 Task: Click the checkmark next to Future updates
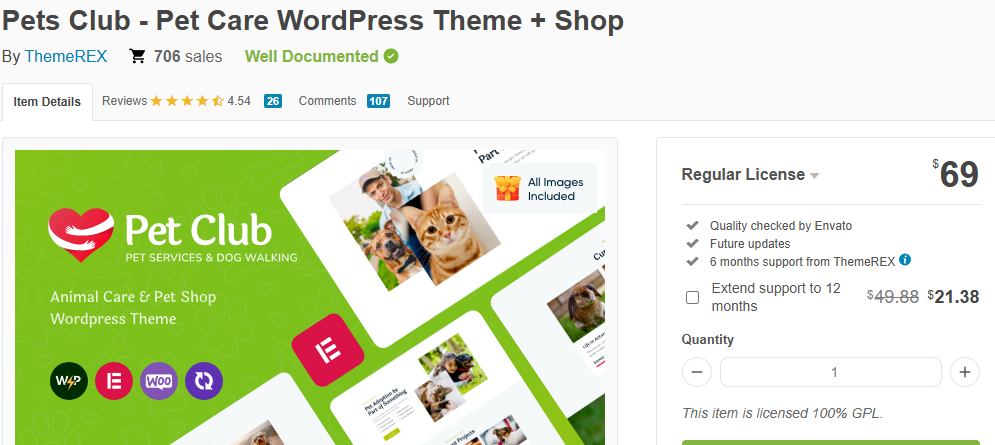pyautogui.click(x=692, y=243)
